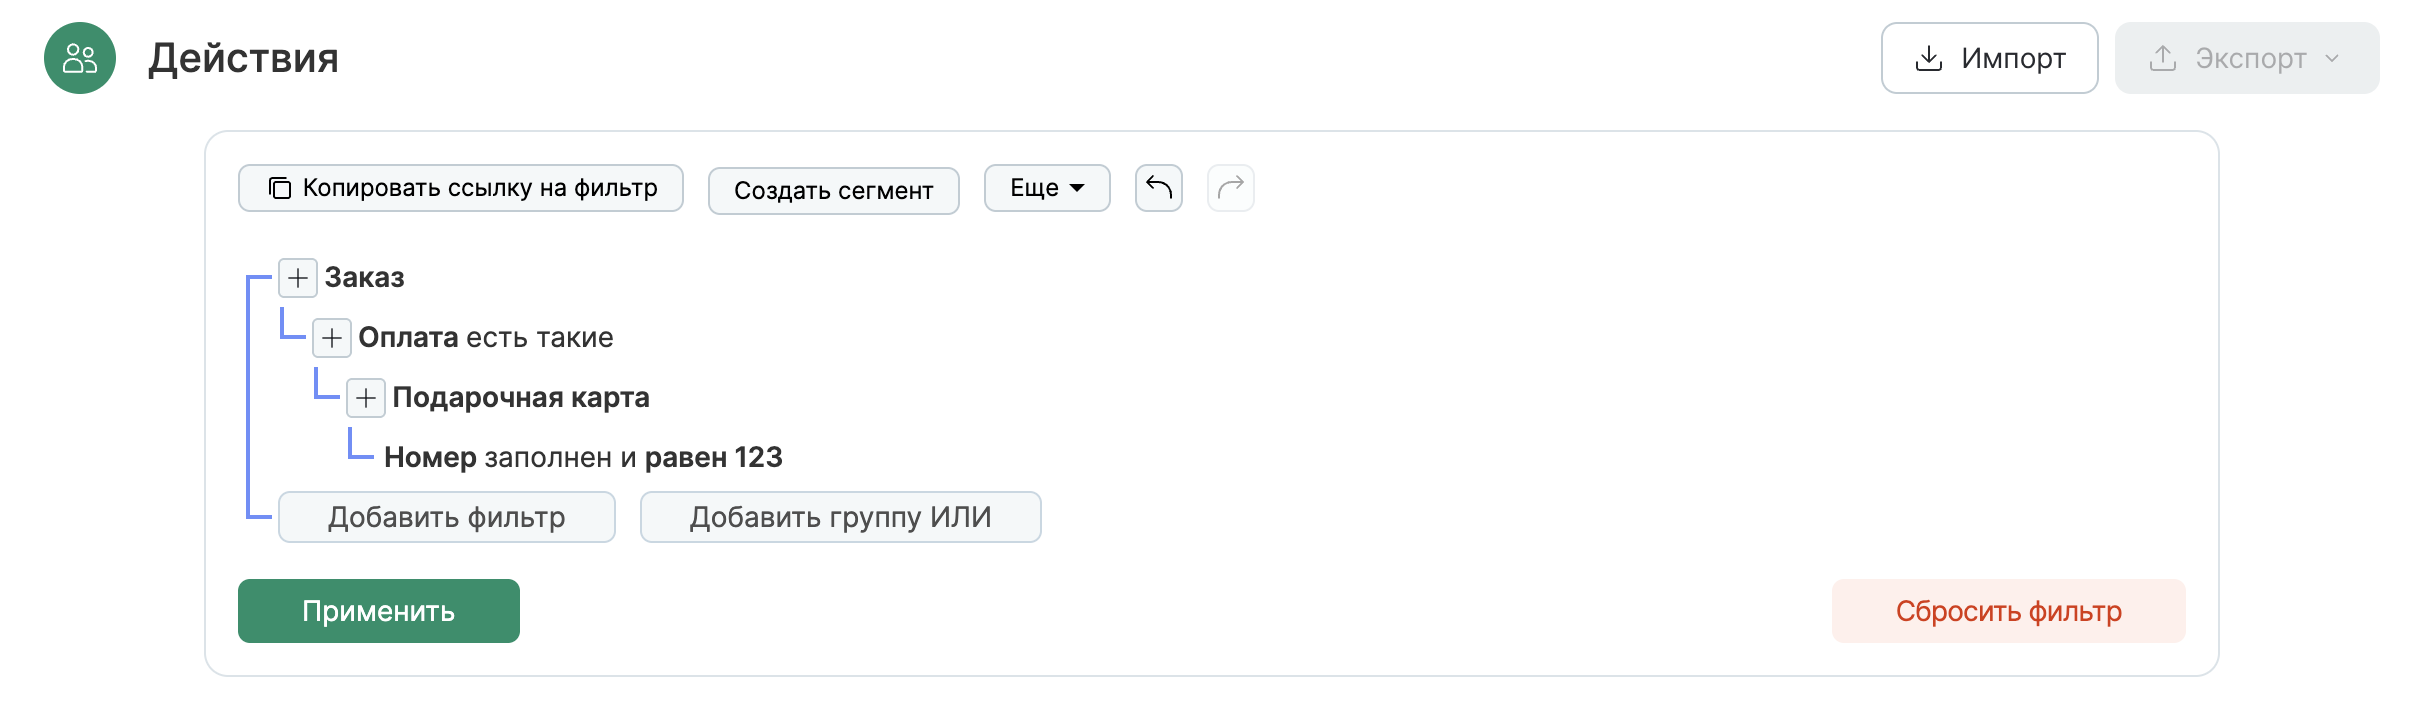Add OR group via Добавить группу ИЛИ
The image size is (2410, 714).
coord(839,517)
